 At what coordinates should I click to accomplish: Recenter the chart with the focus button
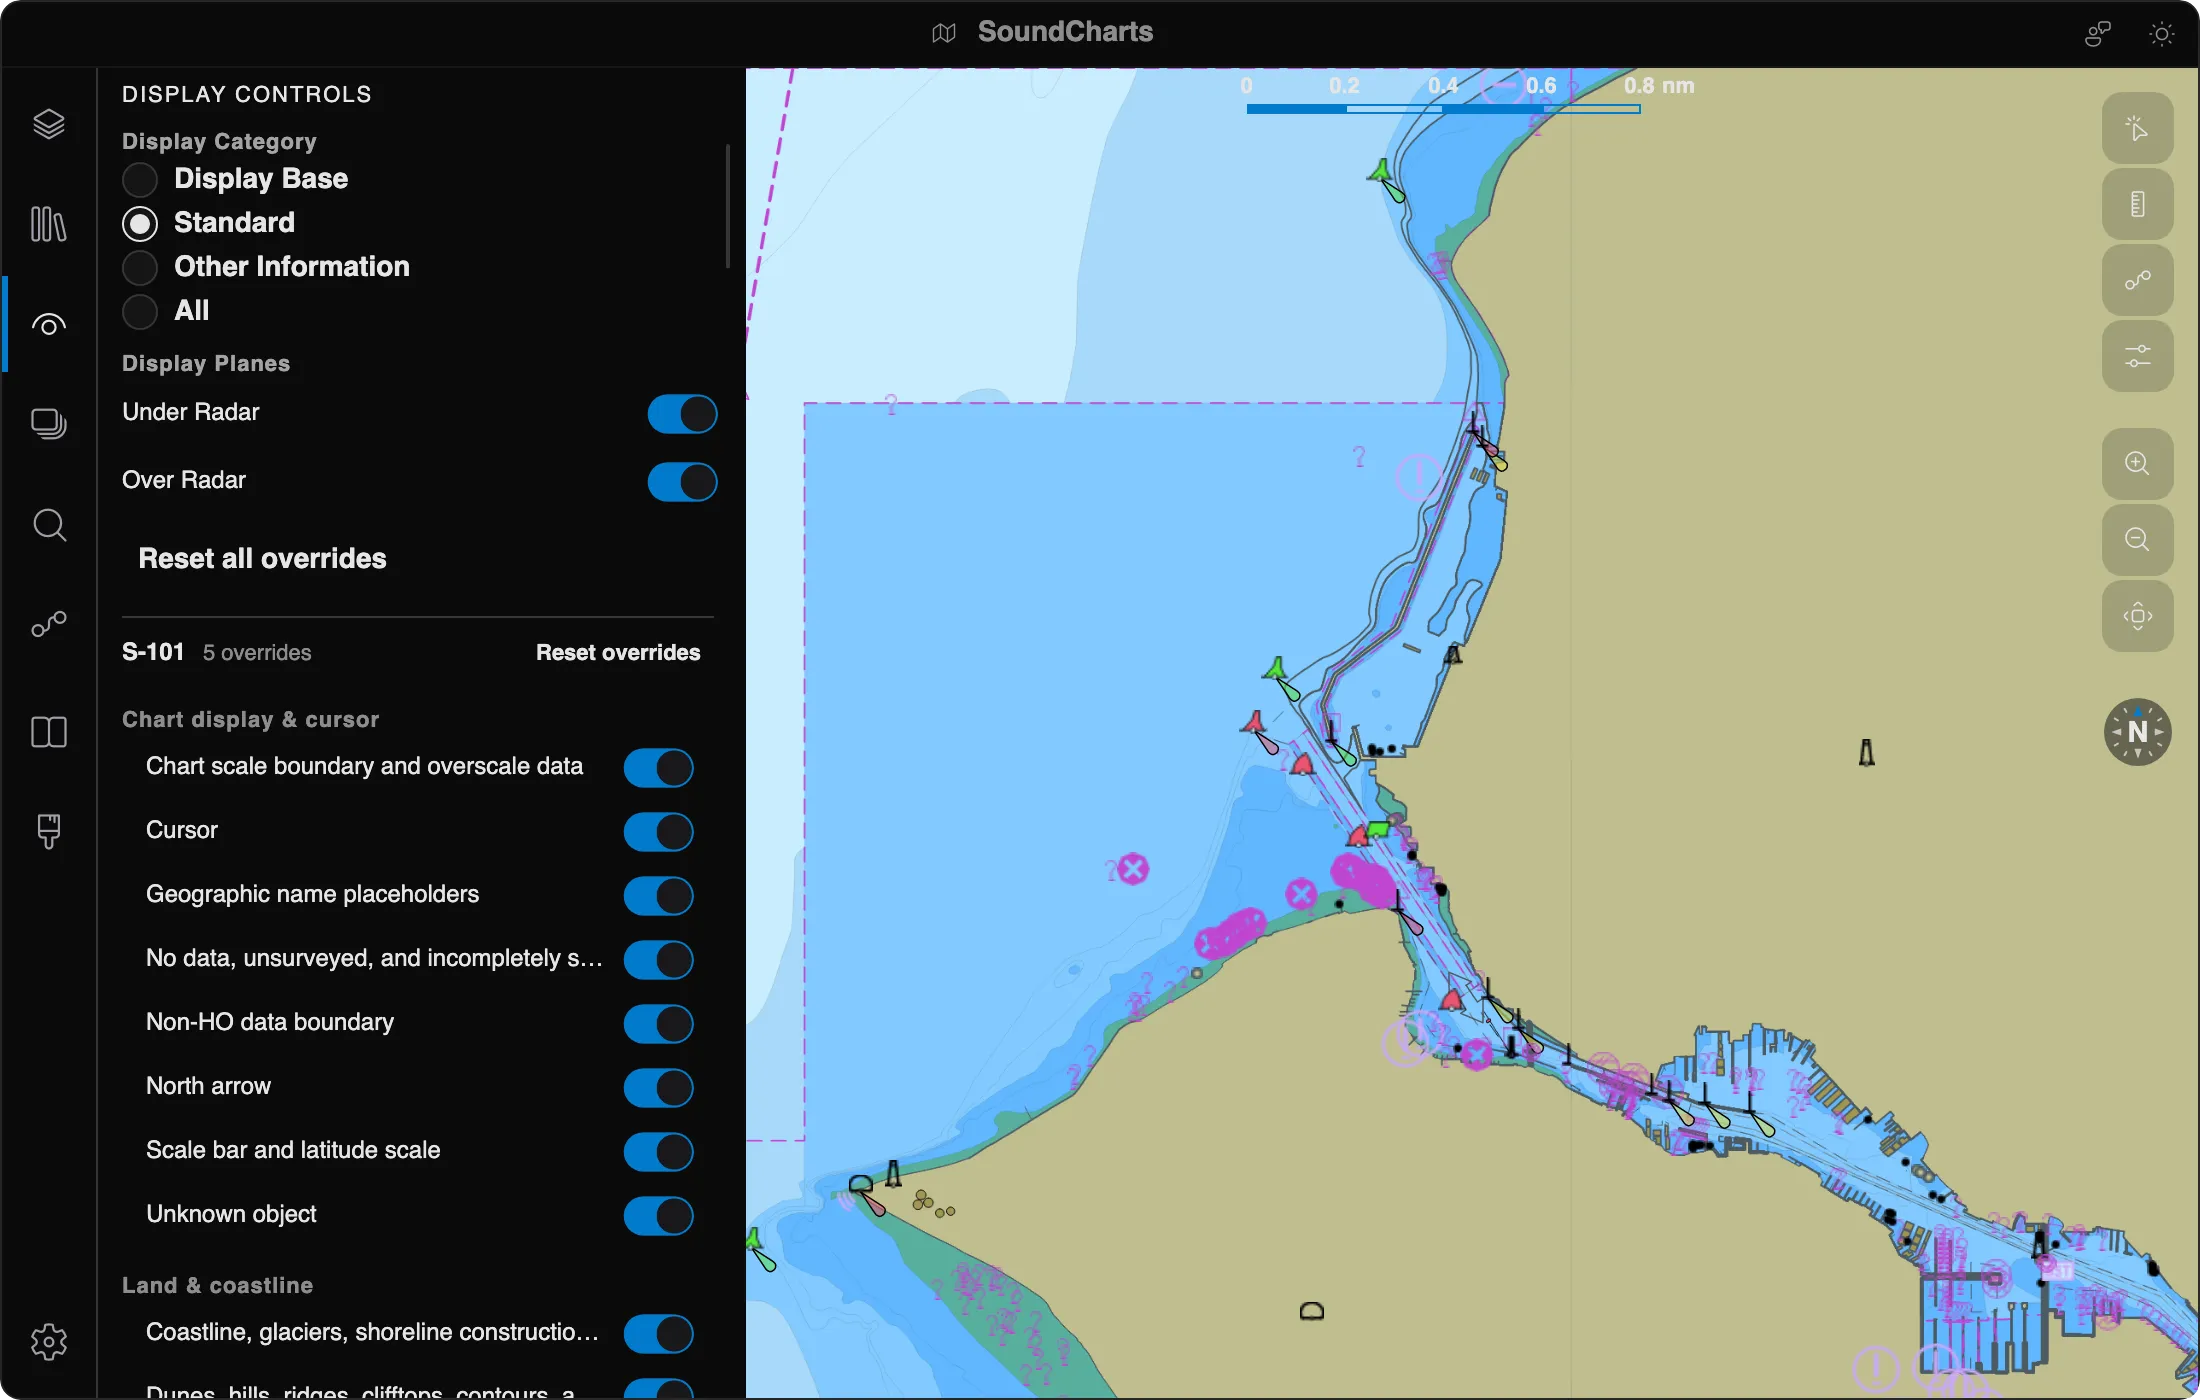click(2137, 616)
